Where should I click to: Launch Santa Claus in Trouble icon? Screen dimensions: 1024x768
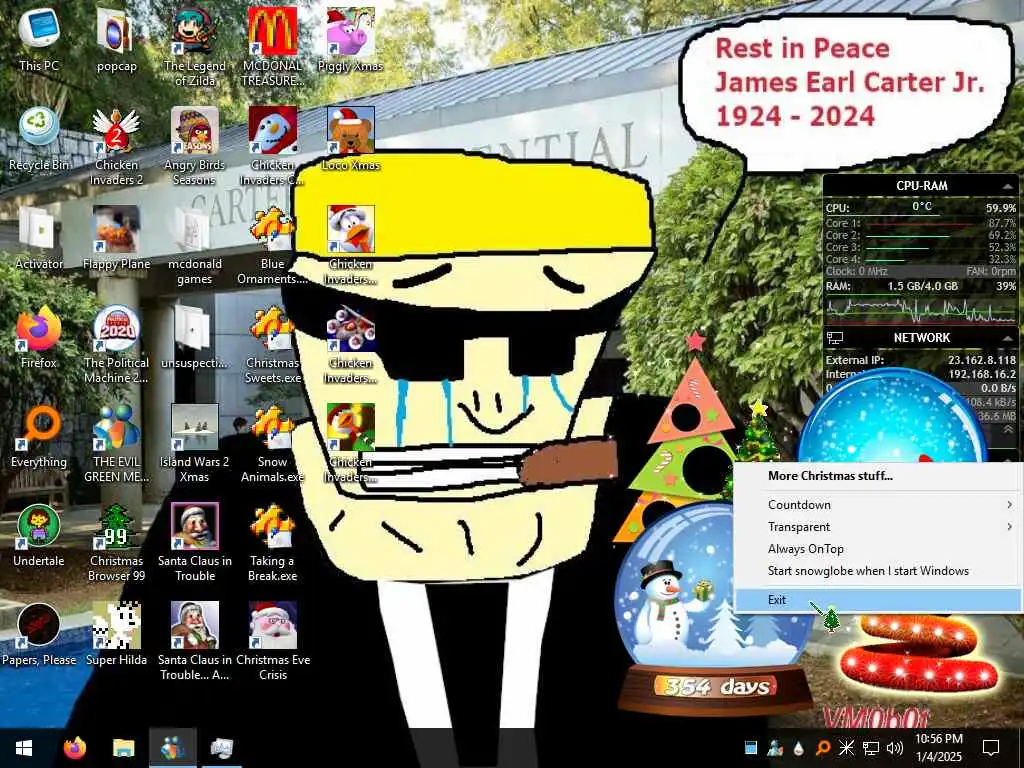195,542
